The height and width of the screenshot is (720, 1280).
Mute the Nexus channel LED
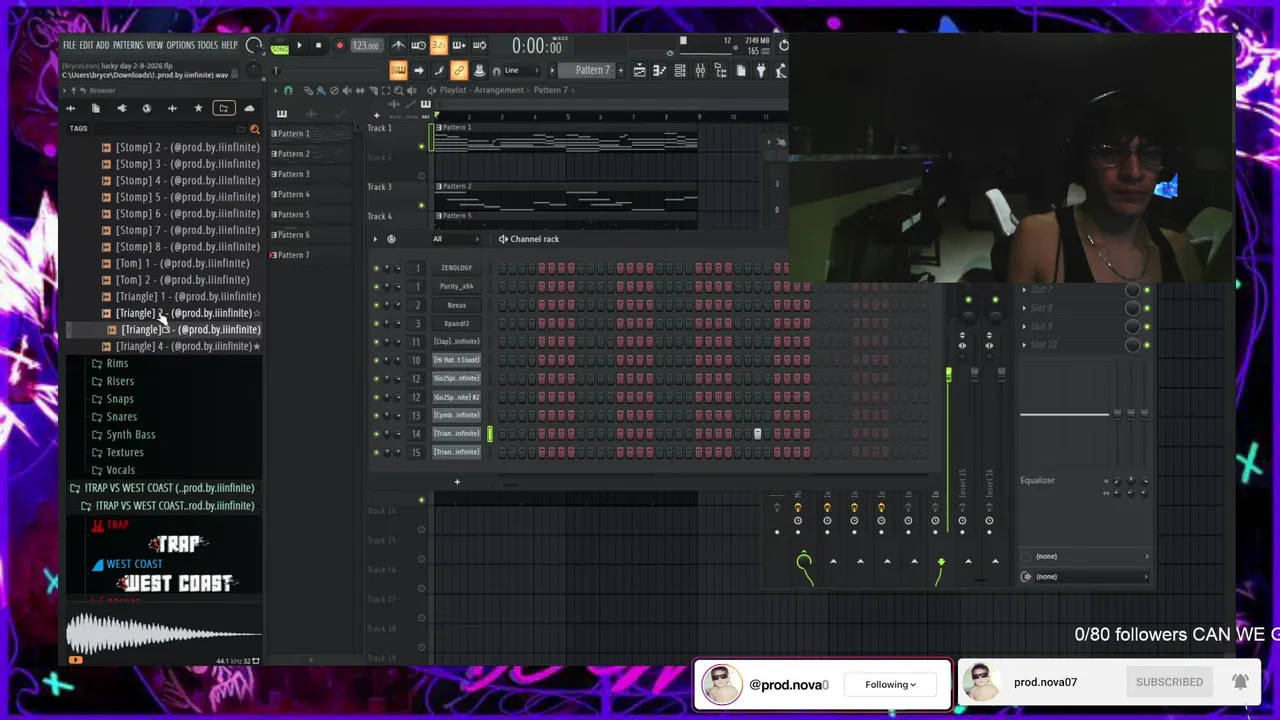coord(376,305)
